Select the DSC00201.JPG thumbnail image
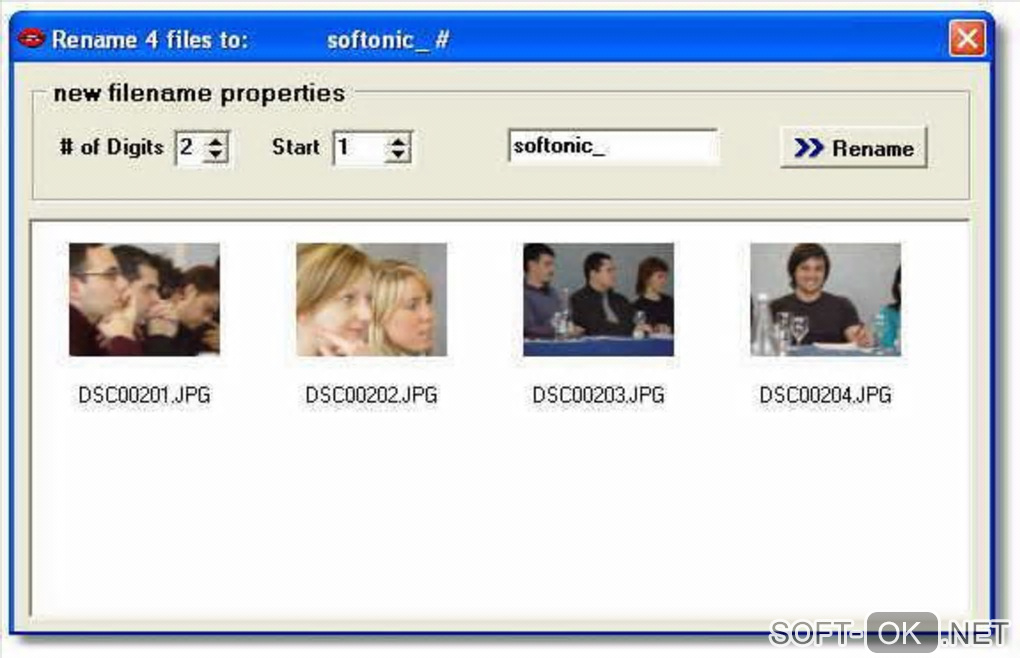 [144, 299]
